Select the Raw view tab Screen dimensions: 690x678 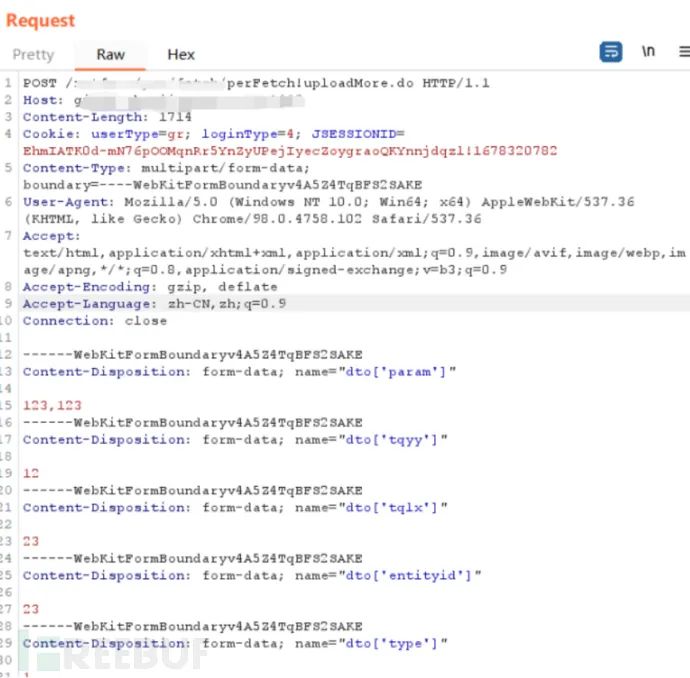[x=111, y=55]
